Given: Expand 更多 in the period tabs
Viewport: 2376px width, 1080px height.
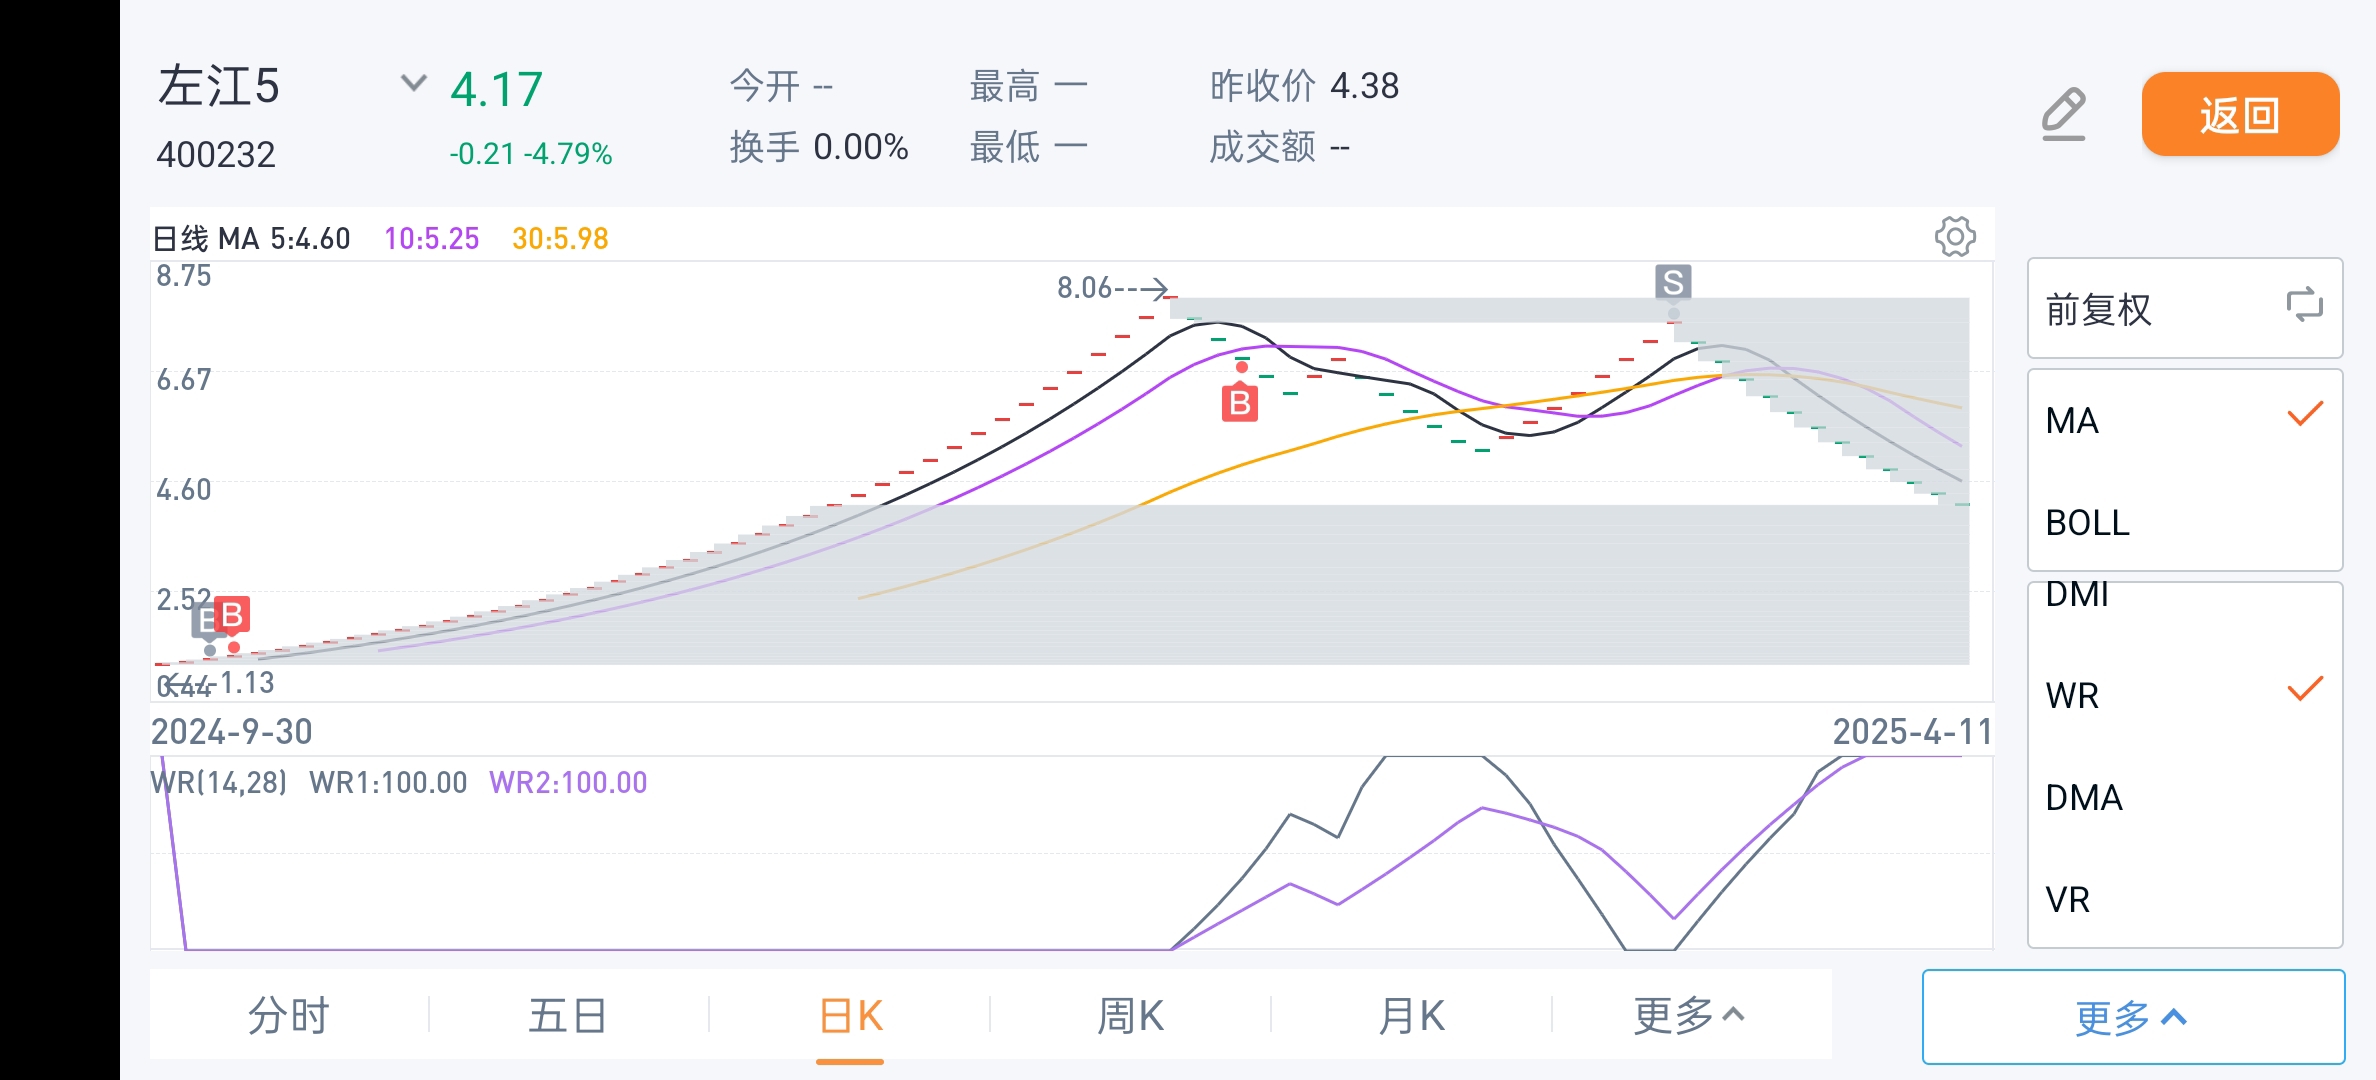Looking at the screenshot, I should pyautogui.click(x=1690, y=1016).
